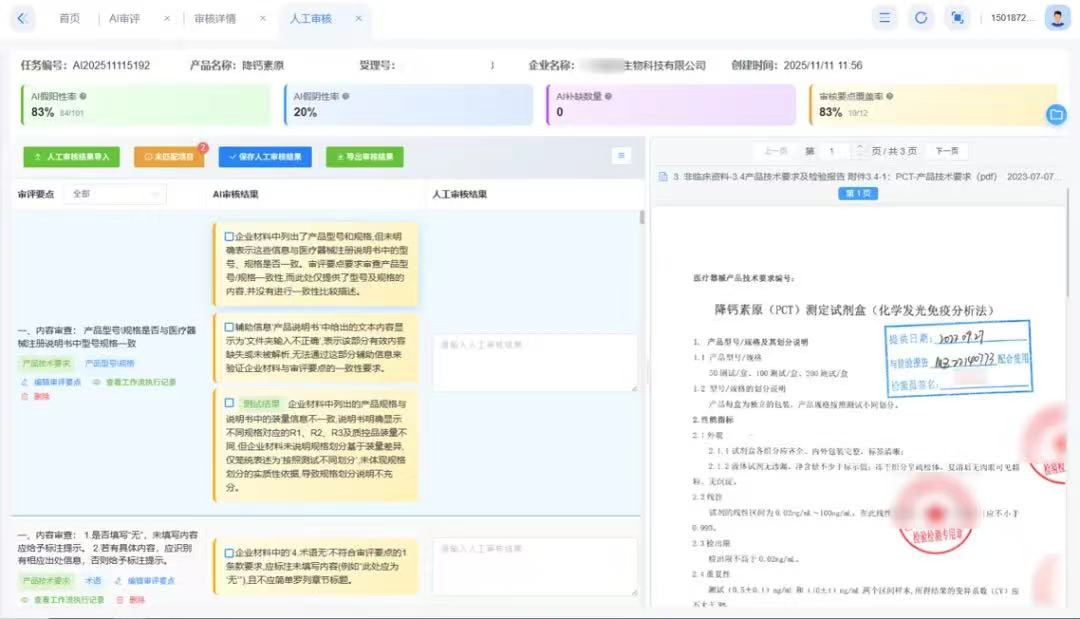Toggle the fullscreen icon in the top bar
The image size is (1080, 619).
tap(957, 18)
